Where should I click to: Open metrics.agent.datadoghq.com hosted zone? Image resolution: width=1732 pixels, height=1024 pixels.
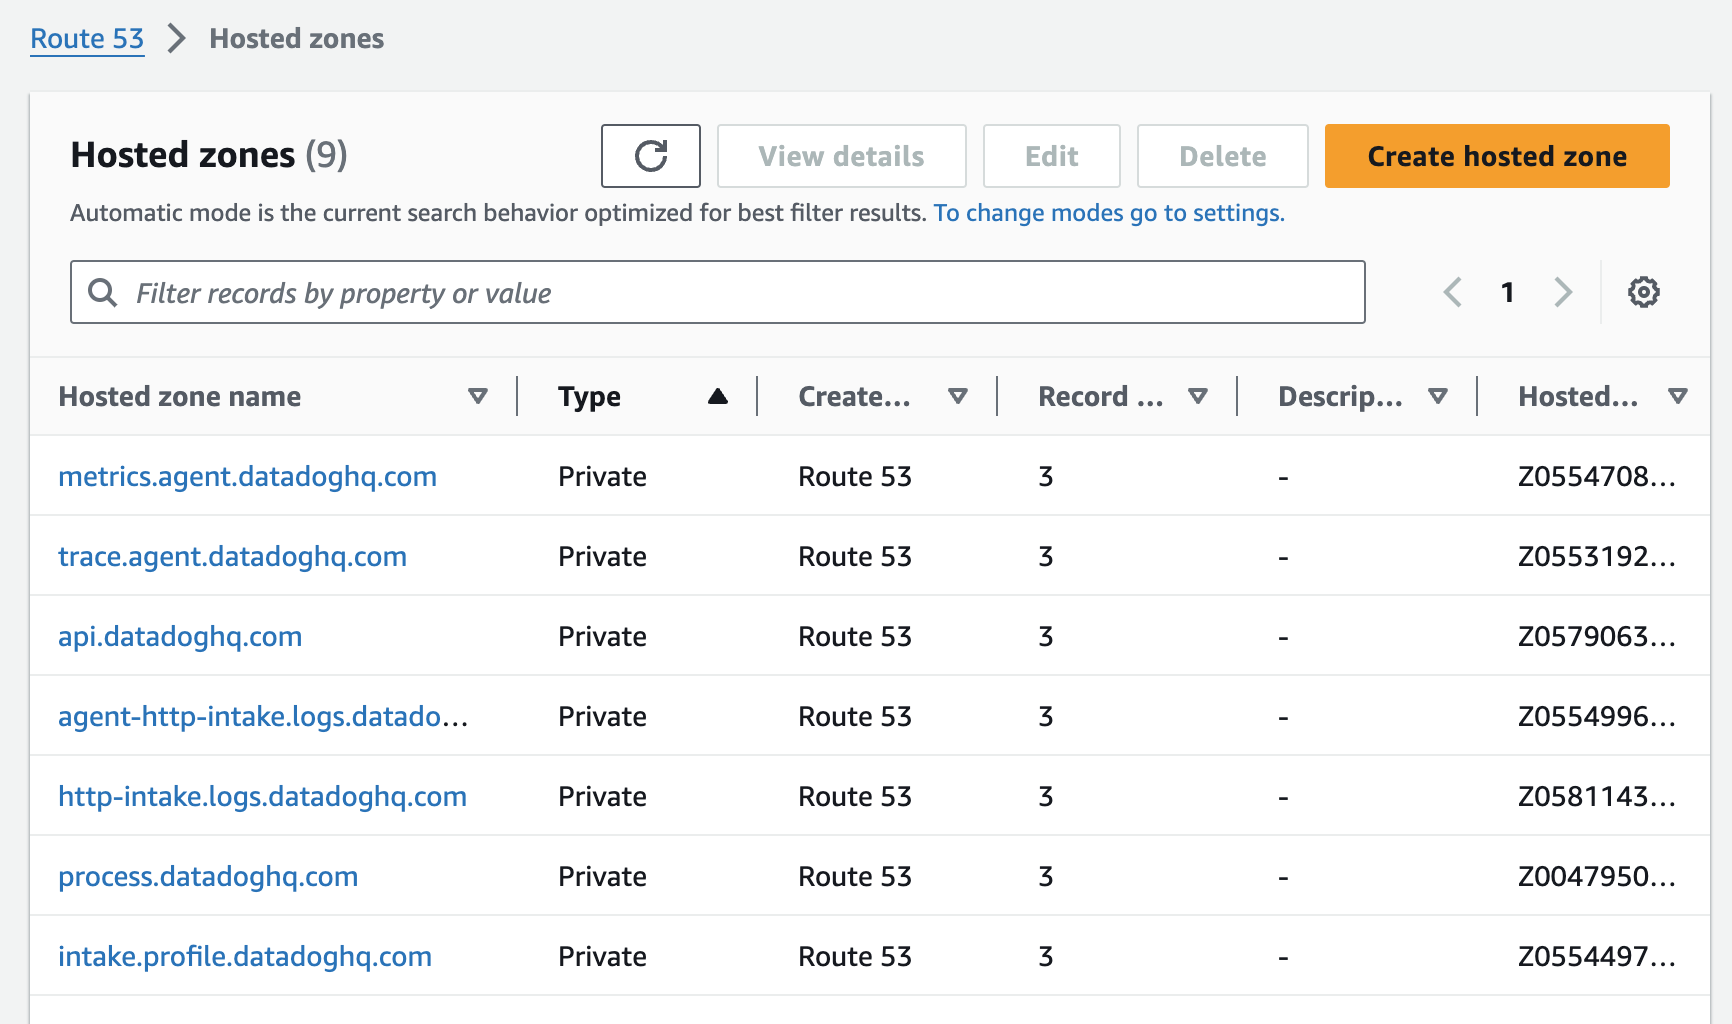pyautogui.click(x=248, y=476)
